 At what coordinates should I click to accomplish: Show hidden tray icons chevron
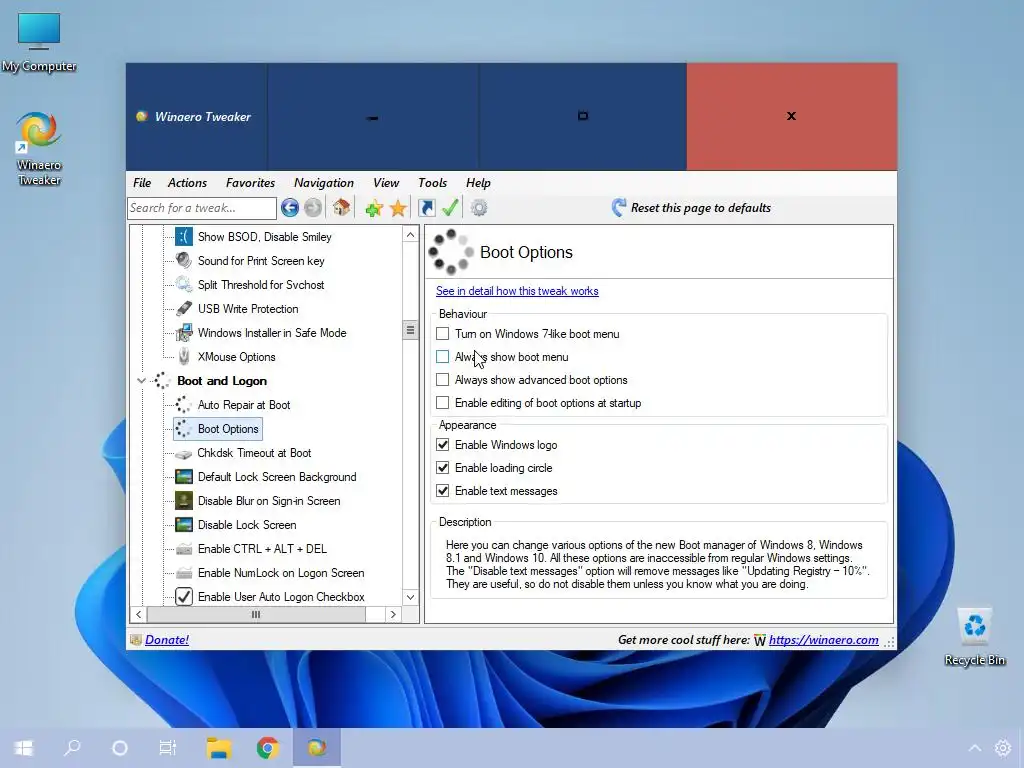coord(974,748)
